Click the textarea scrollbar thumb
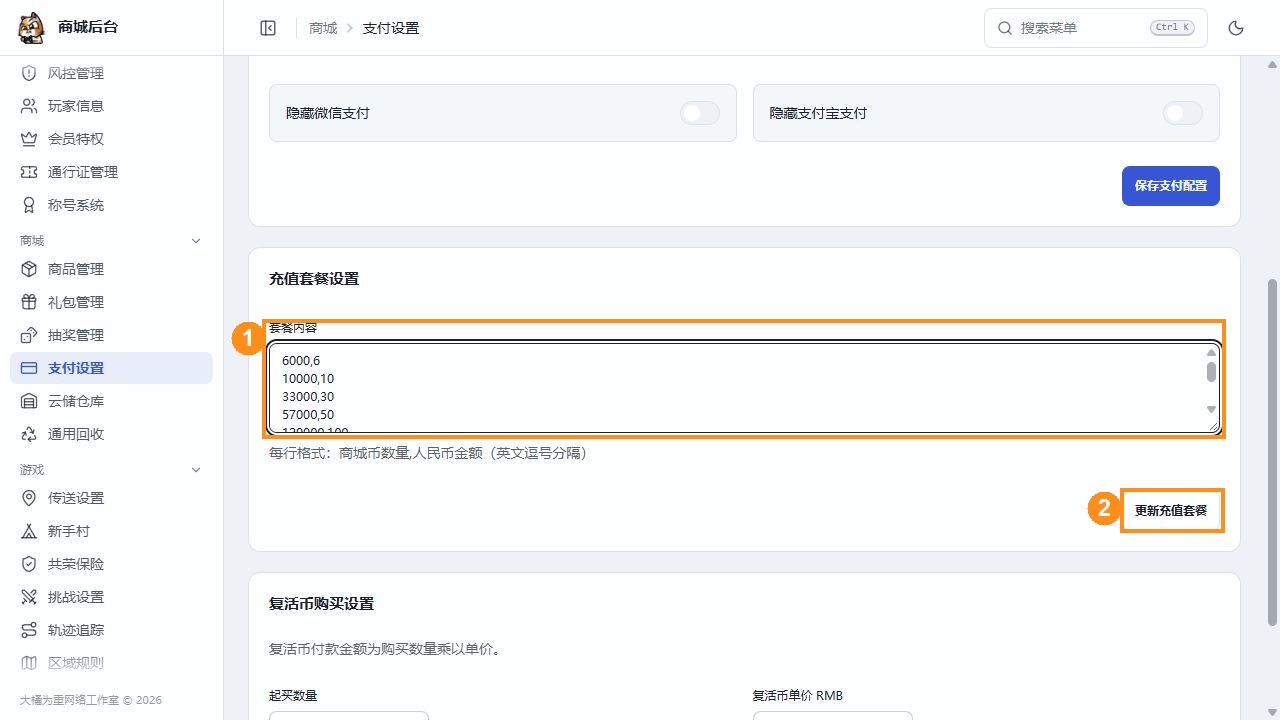 pyautogui.click(x=1211, y=372)
